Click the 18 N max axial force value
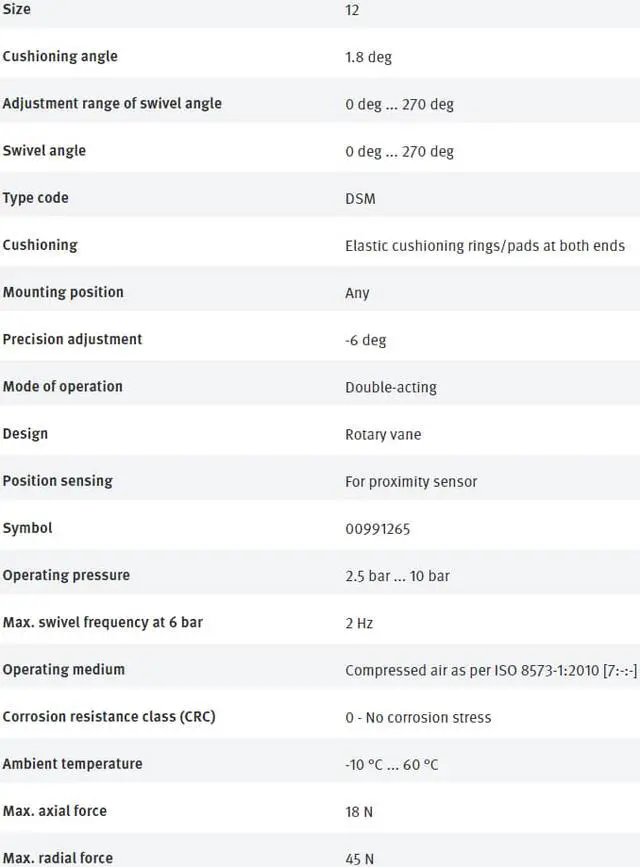The width and height of the screenshot is (640, 867). click(359, 812)
